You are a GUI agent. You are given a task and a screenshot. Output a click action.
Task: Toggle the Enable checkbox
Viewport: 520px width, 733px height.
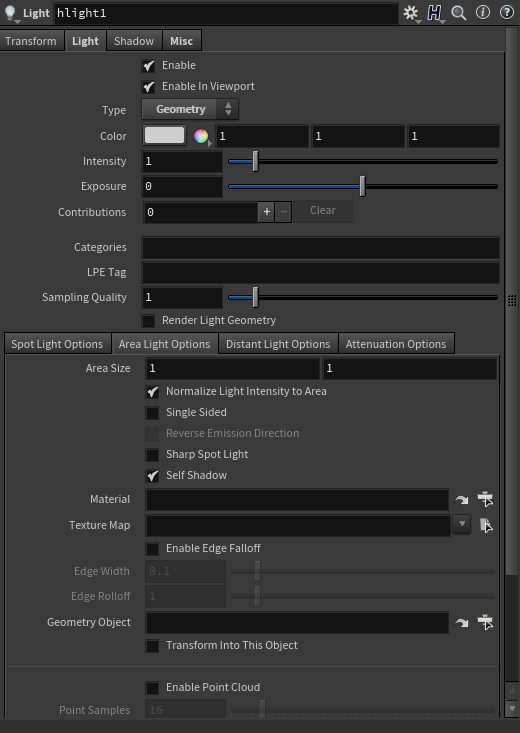coord(149,66)
